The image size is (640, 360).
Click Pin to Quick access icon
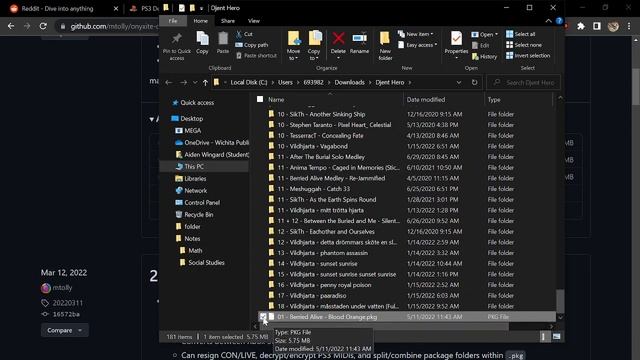tap(176, 38)
